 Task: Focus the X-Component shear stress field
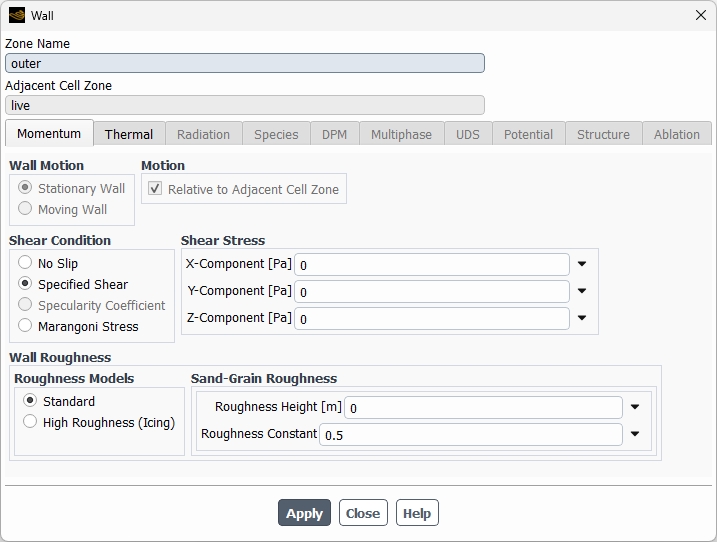tap(432, 265)
